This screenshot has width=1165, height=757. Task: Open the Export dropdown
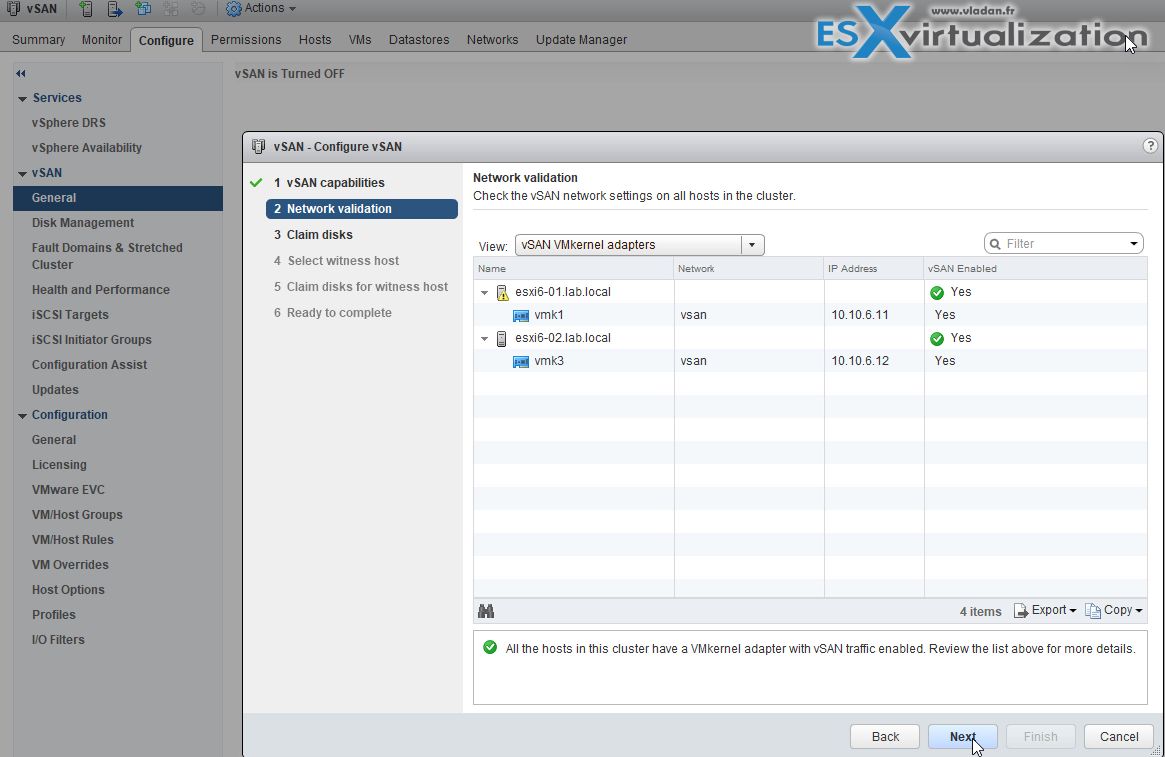[x=1045, y=611]
